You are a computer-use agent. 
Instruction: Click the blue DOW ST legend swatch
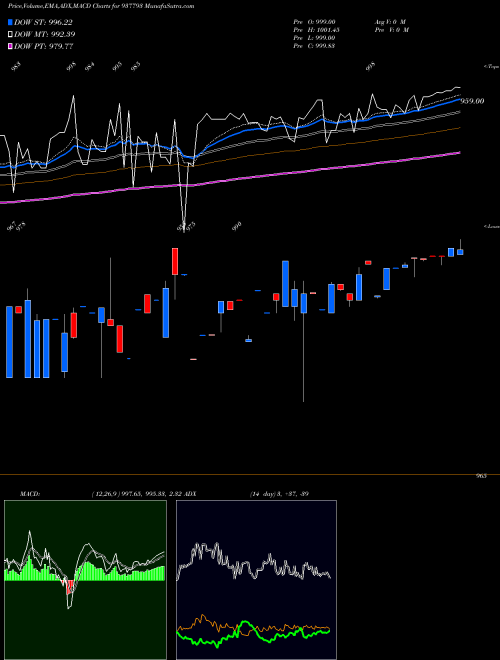tap(10, 22)
